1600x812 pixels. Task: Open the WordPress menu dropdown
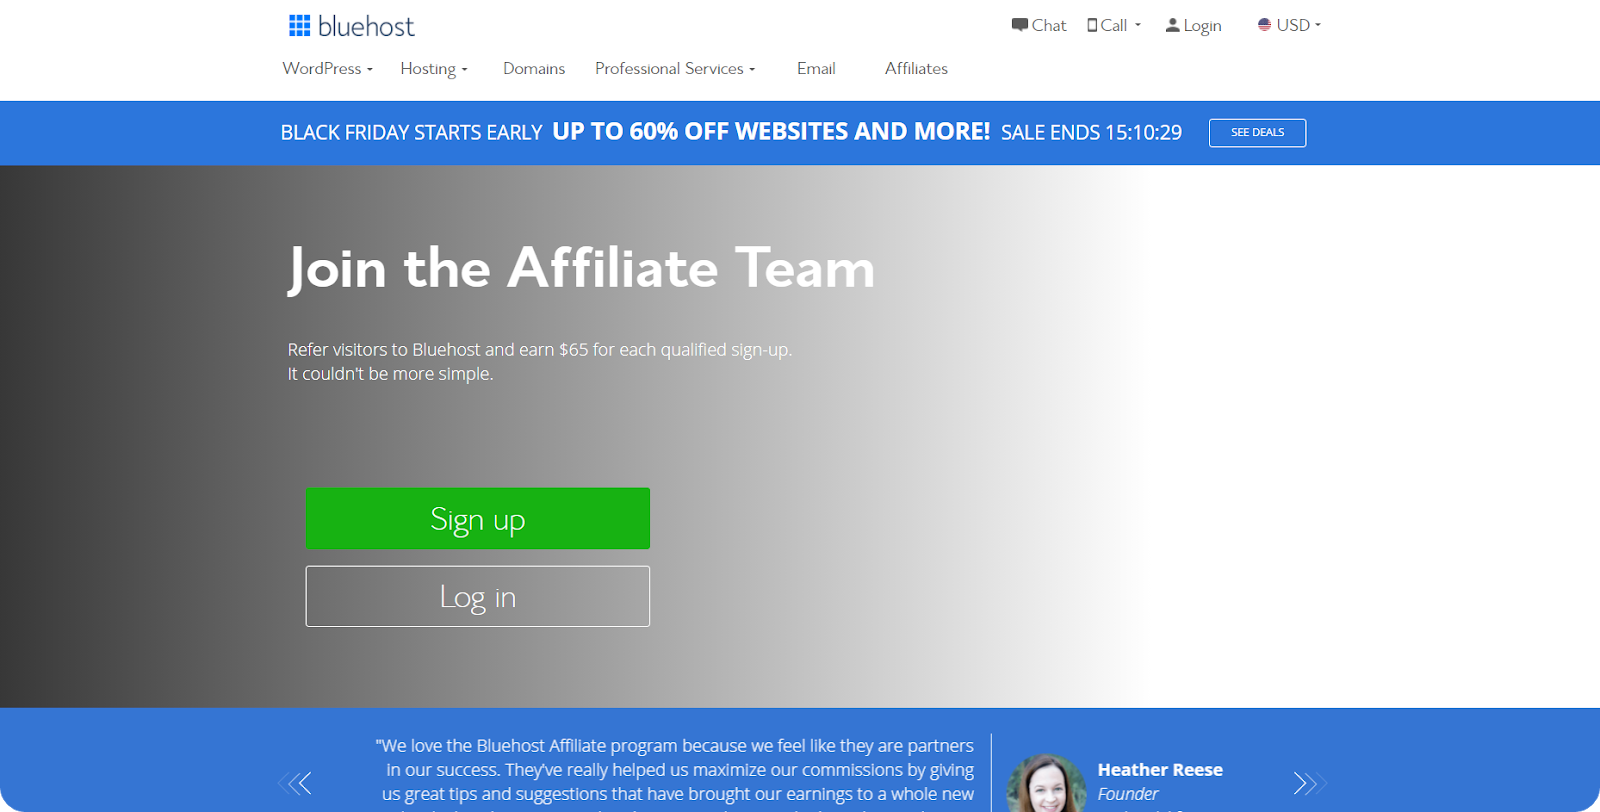coord(327,69)
